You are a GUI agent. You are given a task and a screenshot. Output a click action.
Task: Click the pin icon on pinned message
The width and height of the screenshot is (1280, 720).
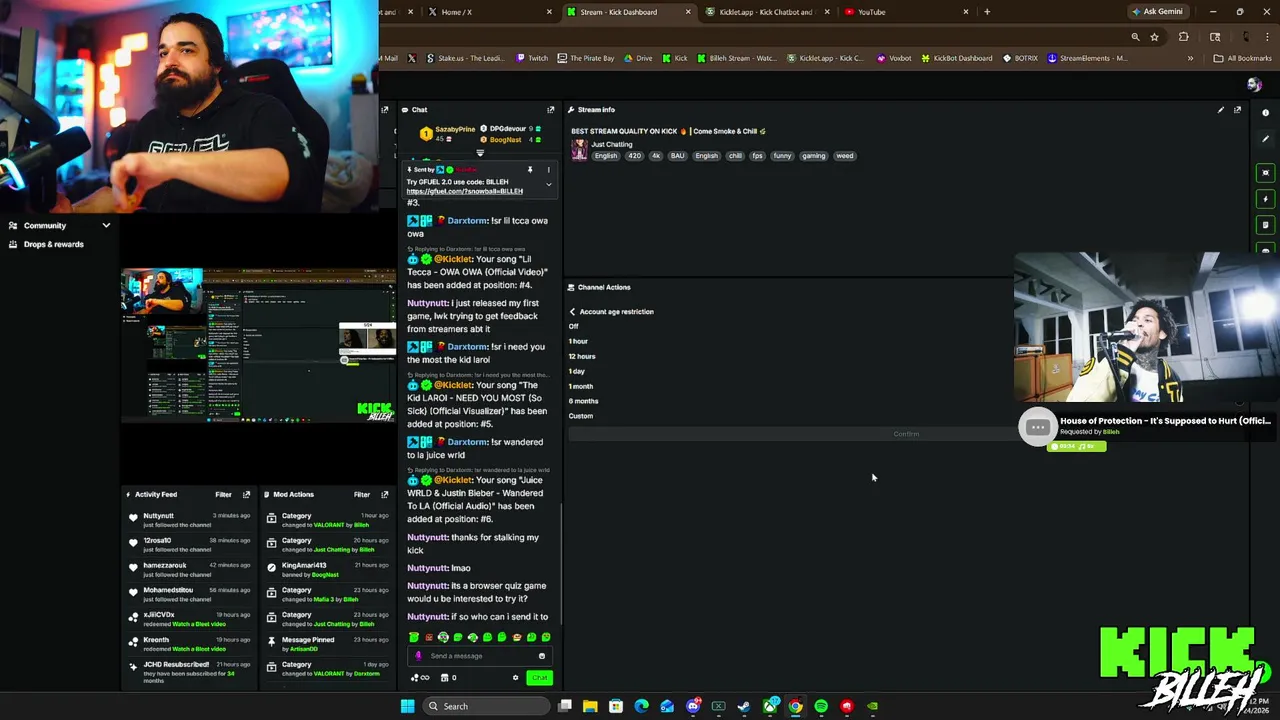(530, 170)
